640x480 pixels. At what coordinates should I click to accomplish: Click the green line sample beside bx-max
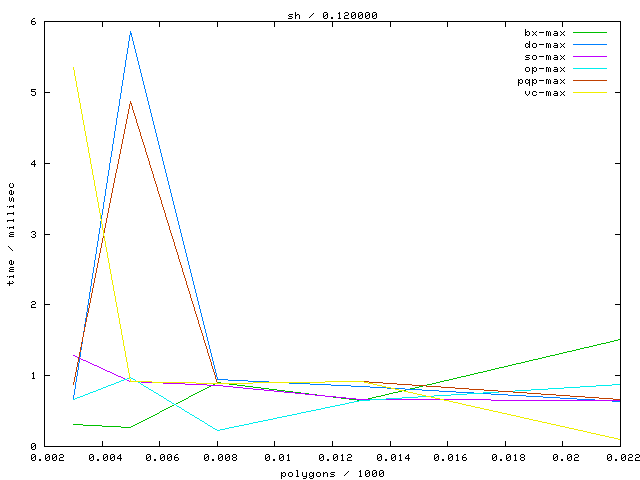[x=590, y=32]
